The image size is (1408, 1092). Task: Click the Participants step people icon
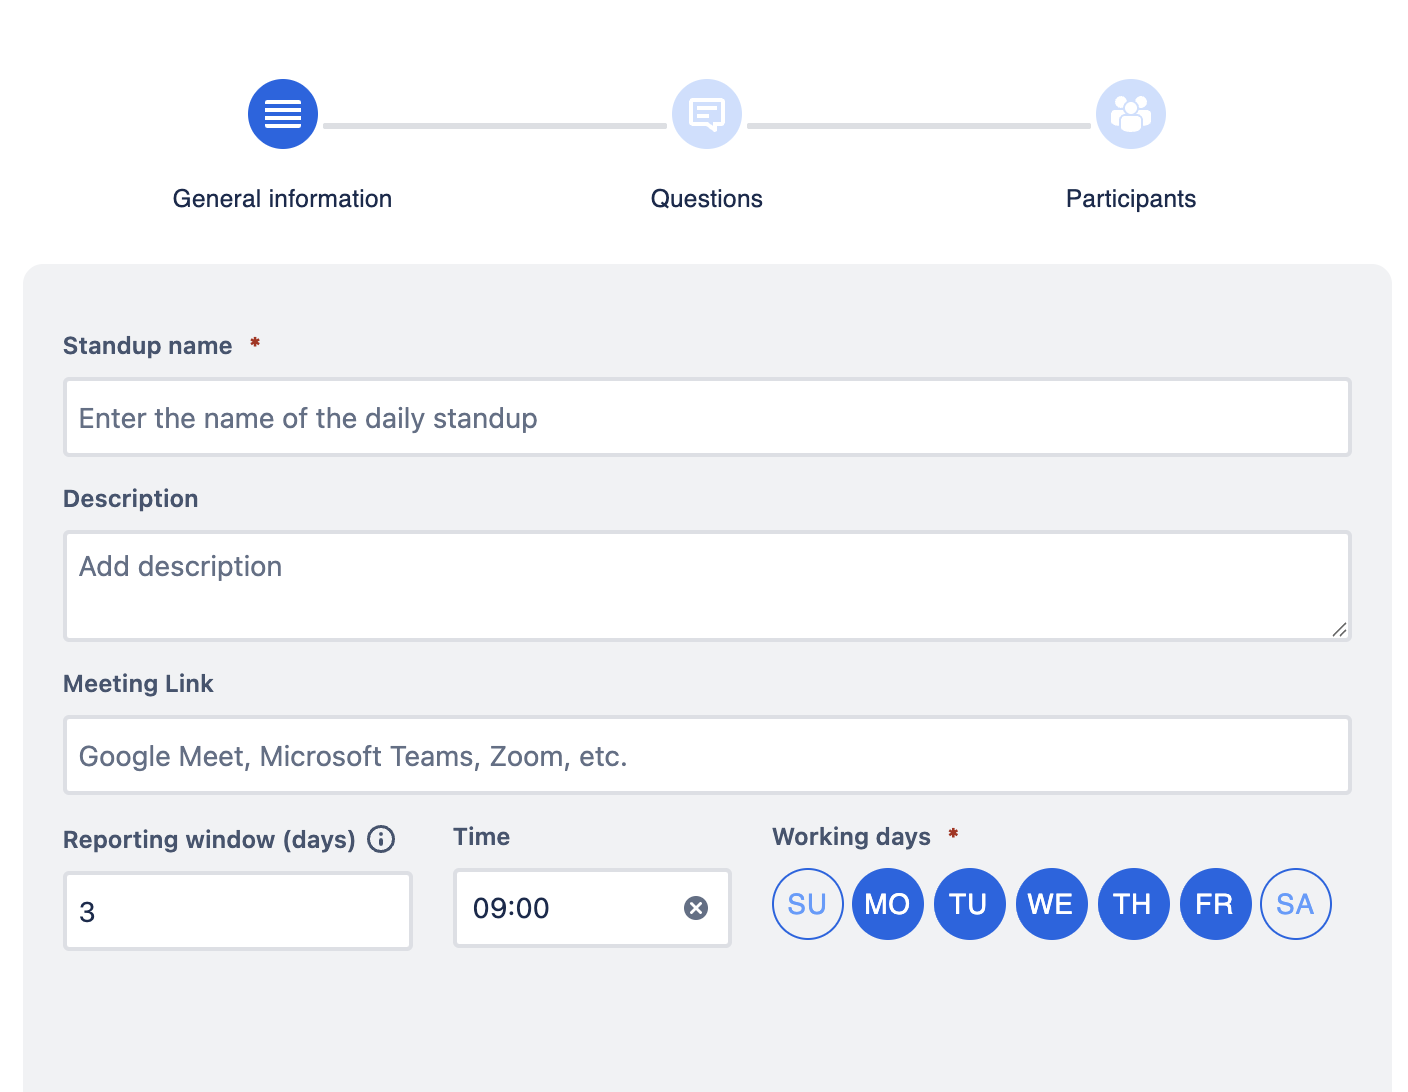pyautogui.click(x=1131, y=114)
